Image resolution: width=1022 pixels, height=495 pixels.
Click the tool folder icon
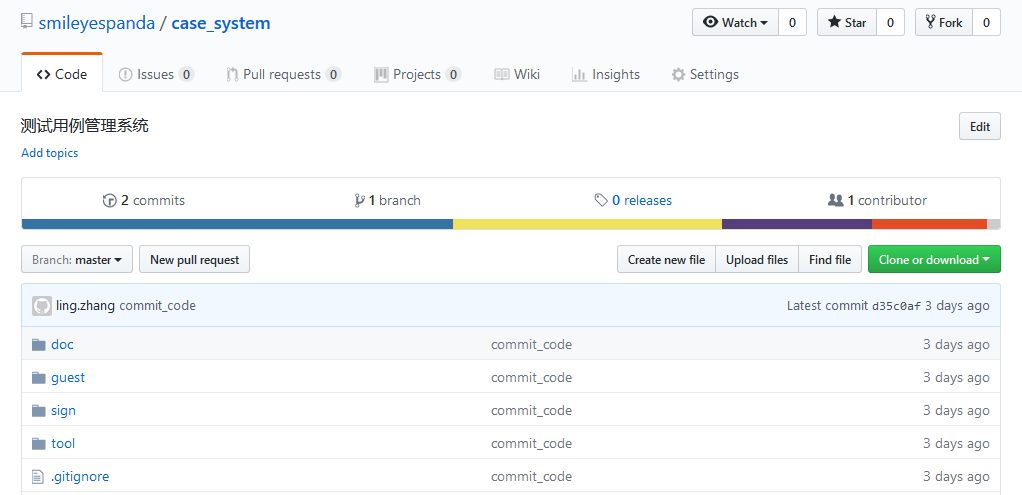tap(39, 443)
